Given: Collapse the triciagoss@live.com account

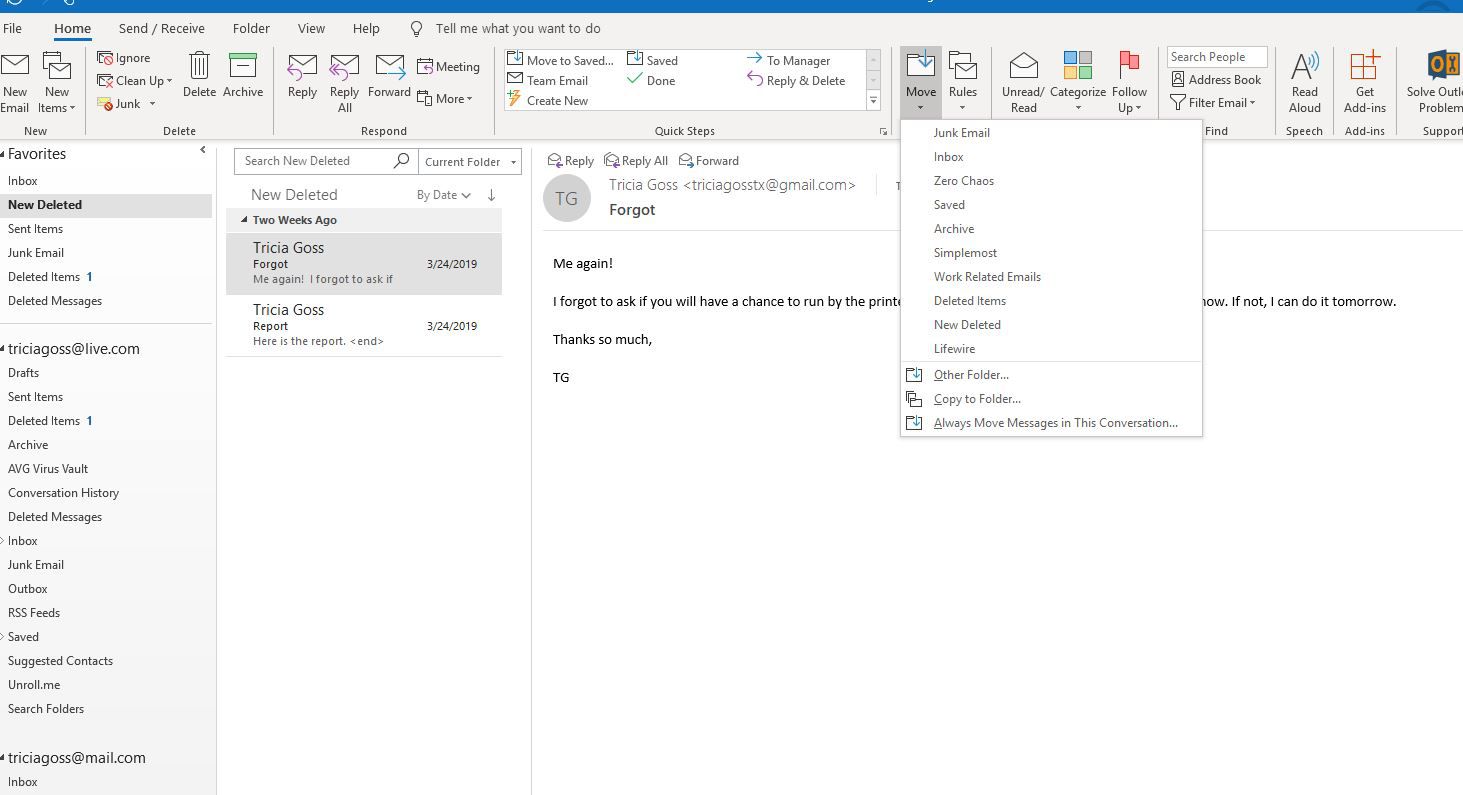Looking at the screenshot, I should coord(3,349).
